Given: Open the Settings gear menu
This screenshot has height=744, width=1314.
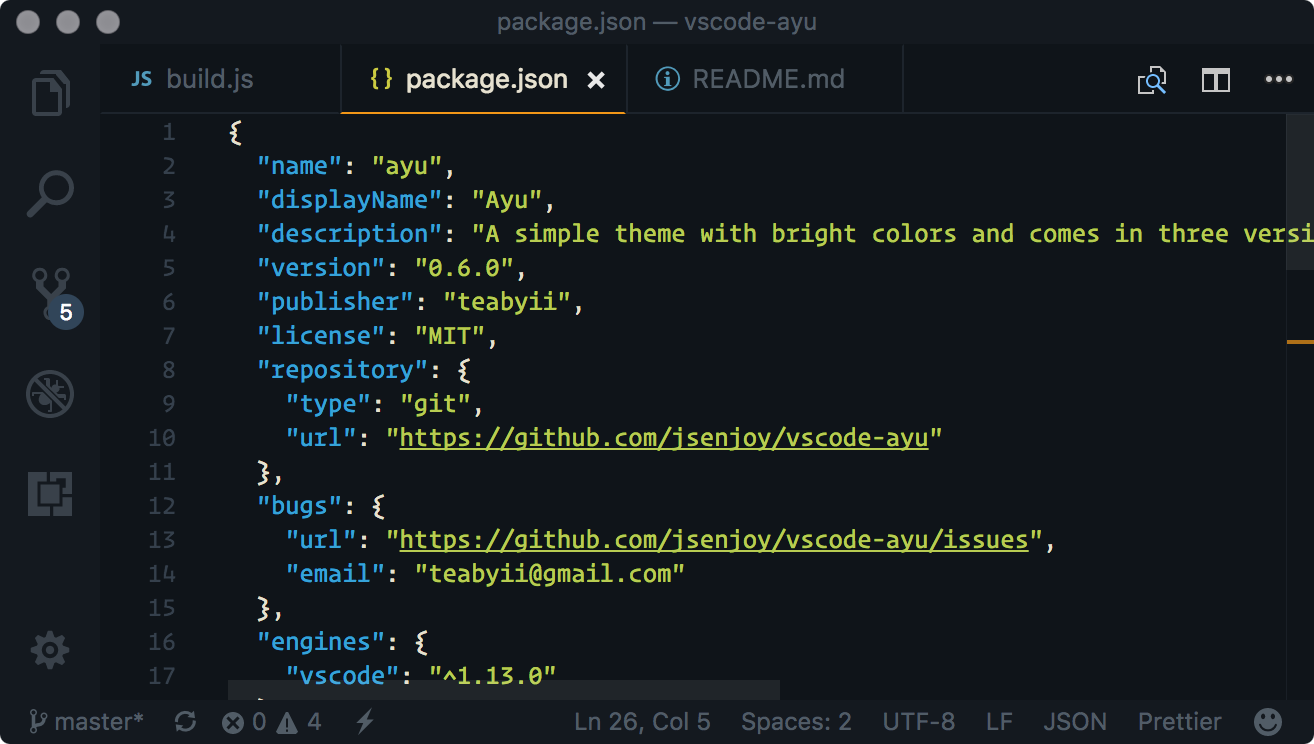Looking at the screenshot, I should pos(50,650).
